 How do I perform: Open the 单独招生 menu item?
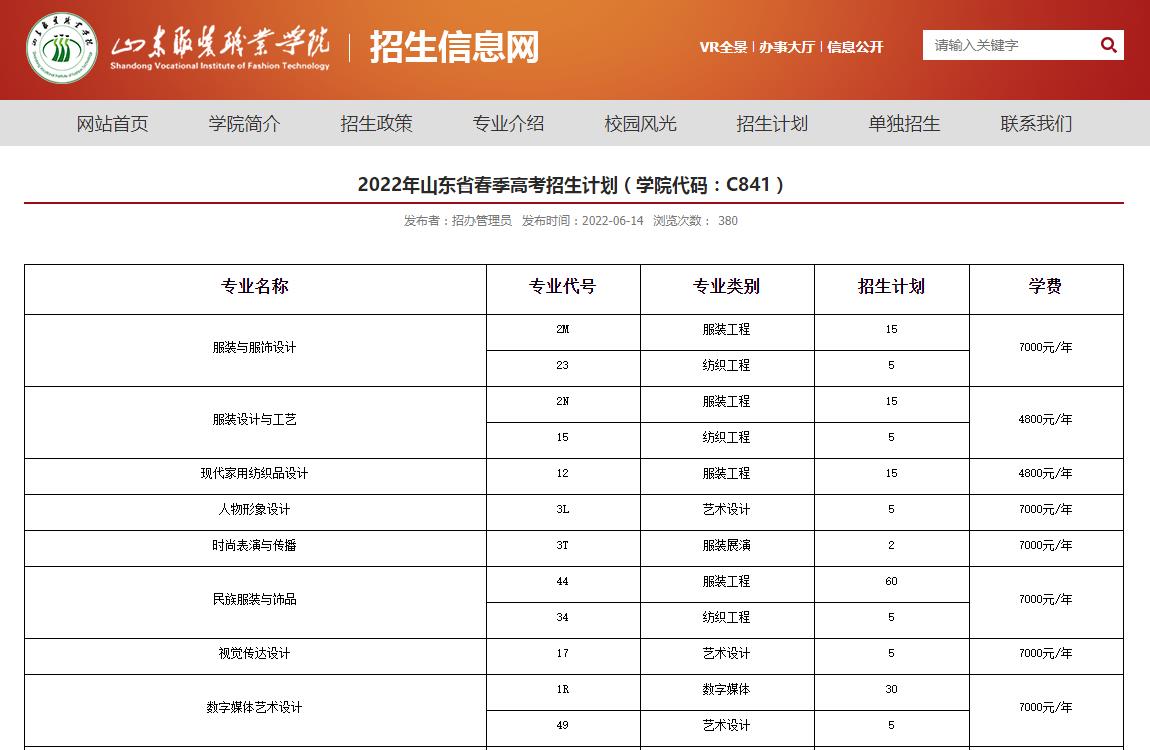pos(904,123)
